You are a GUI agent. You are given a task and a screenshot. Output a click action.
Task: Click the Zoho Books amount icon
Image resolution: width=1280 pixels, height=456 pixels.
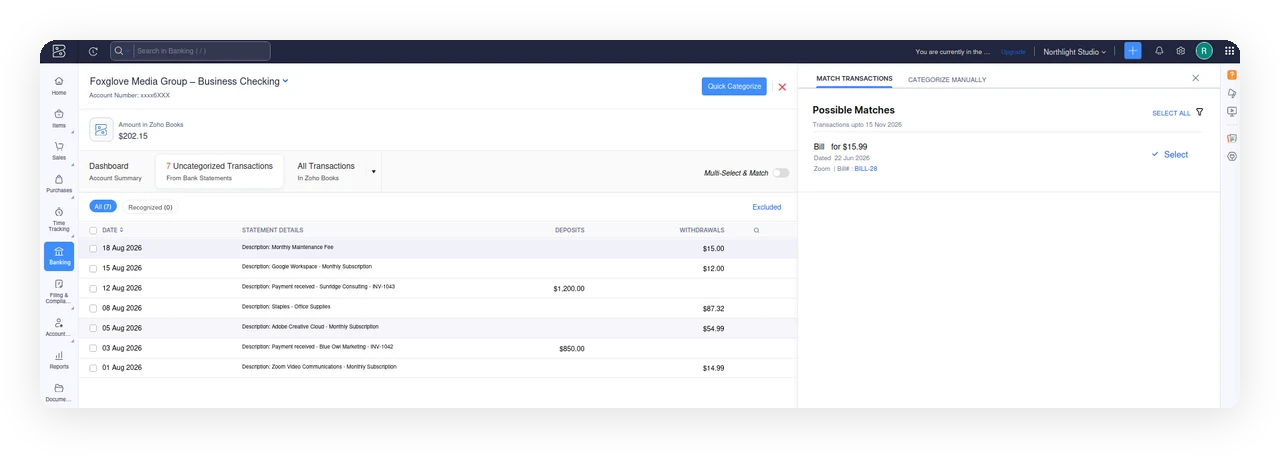pyautogui.click(x=101, y=130)
